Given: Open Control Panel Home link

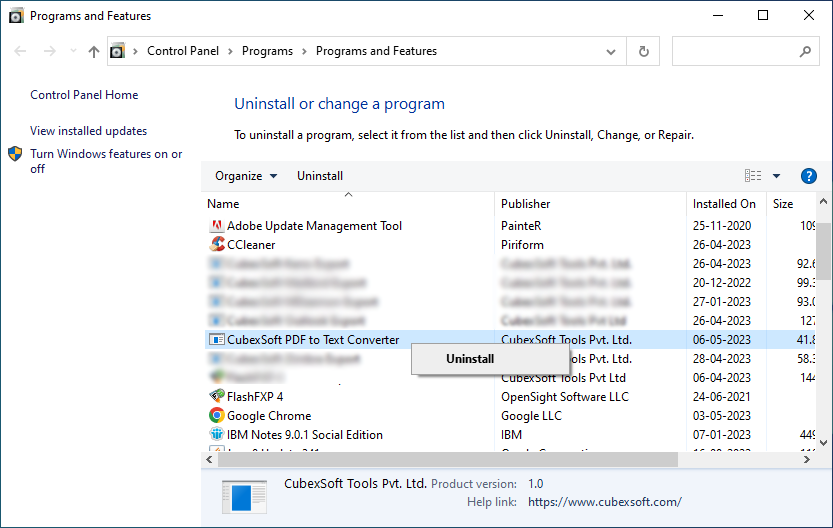Looking at the screenshot, I should (84, 95).
